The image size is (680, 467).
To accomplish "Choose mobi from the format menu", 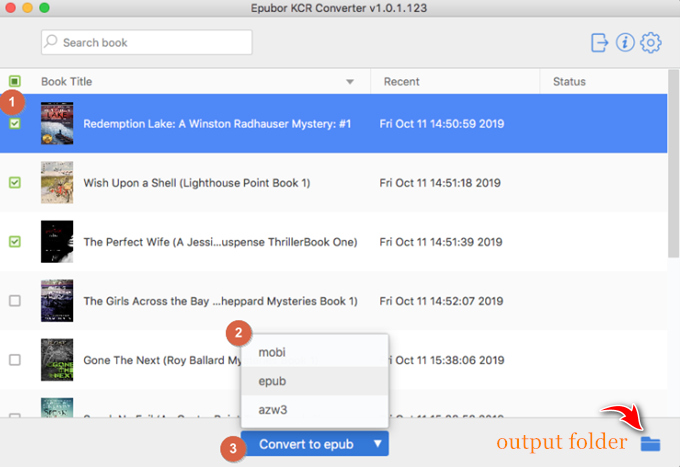I will click(314, 352).
